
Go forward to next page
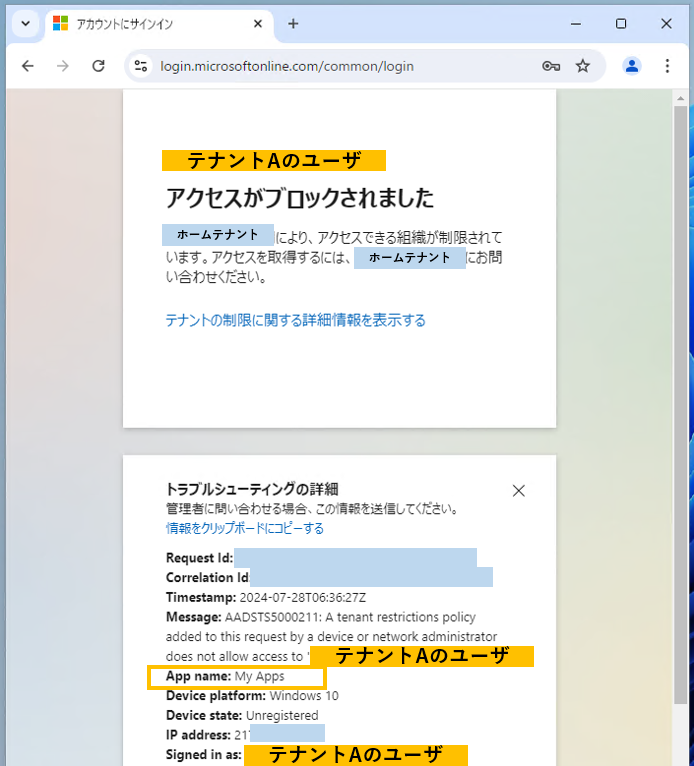click(x=63, y=66)
